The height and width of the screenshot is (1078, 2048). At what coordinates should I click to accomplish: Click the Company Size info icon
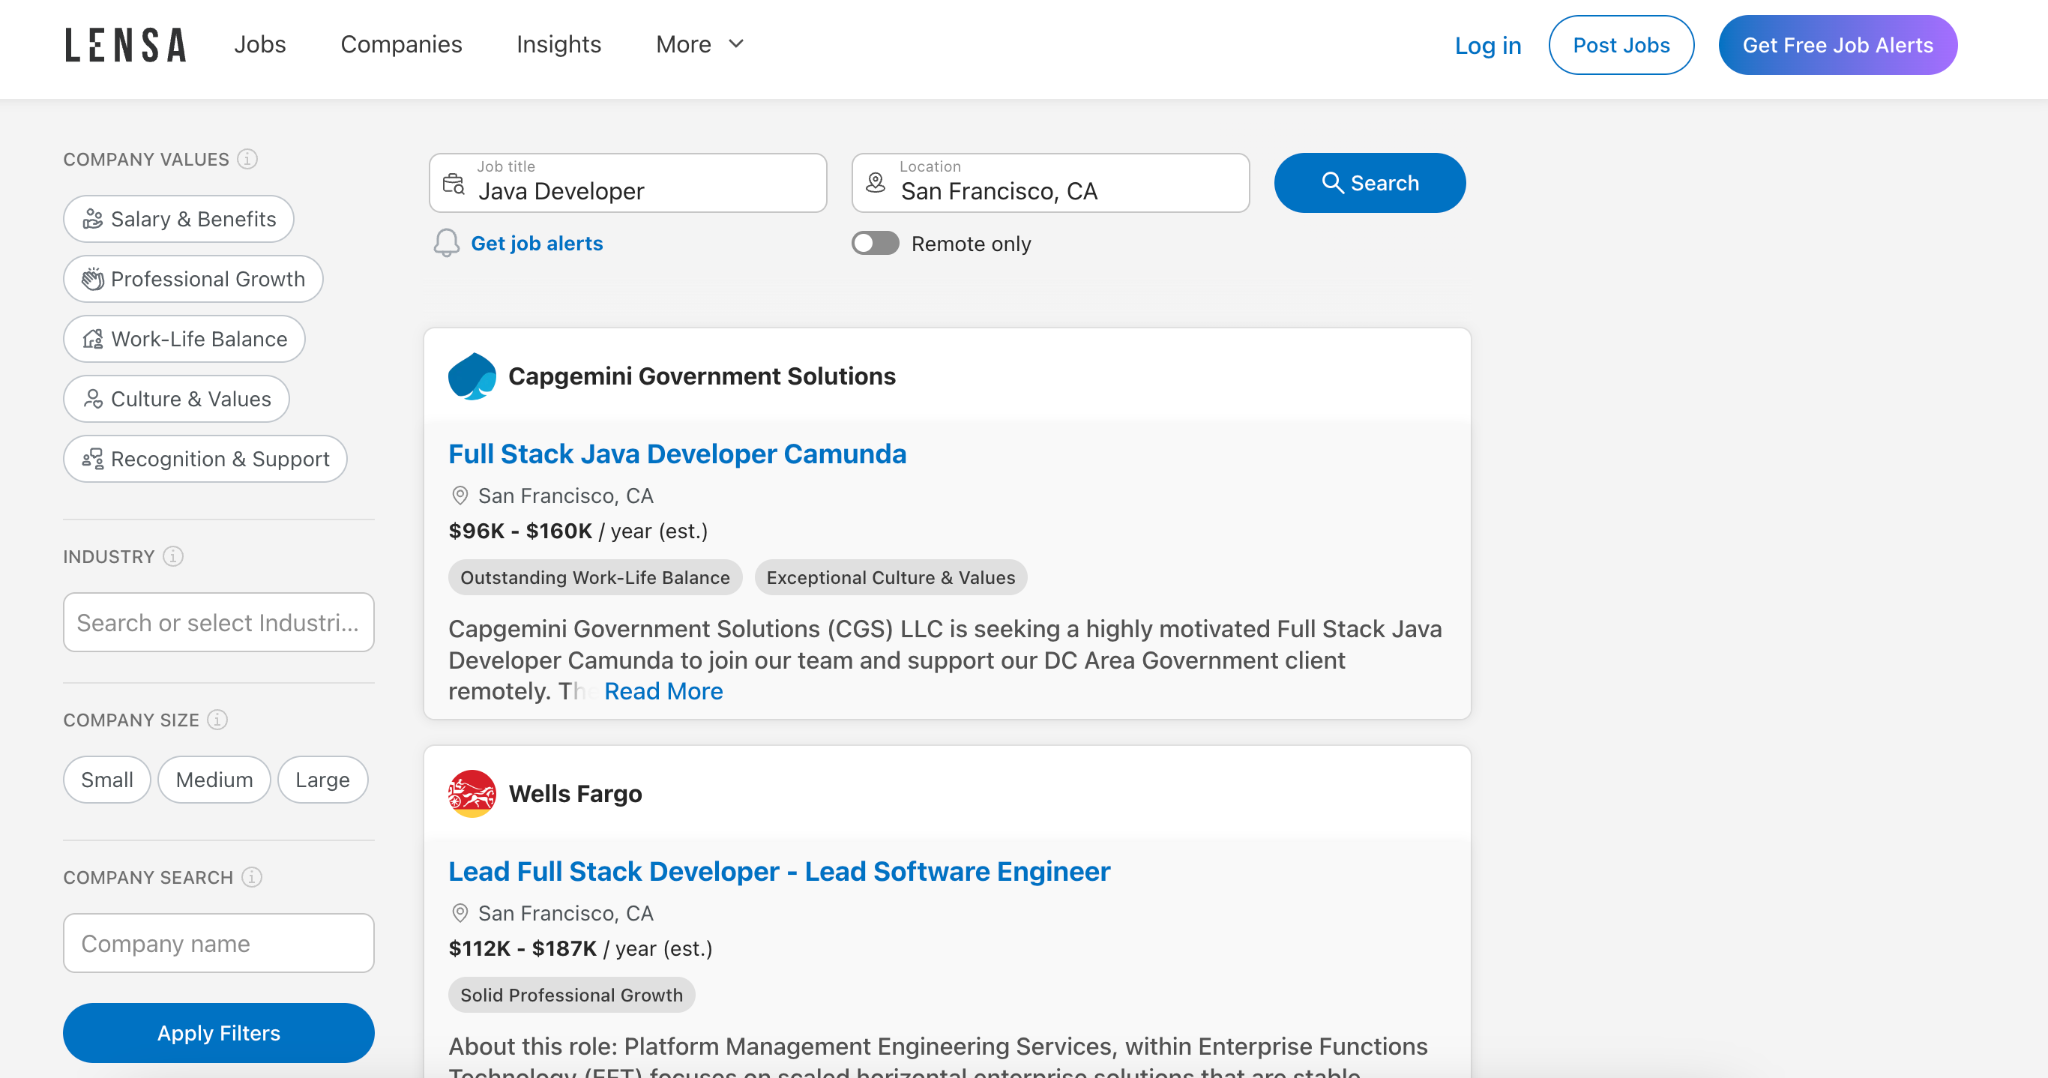click(x=217, y=720)
